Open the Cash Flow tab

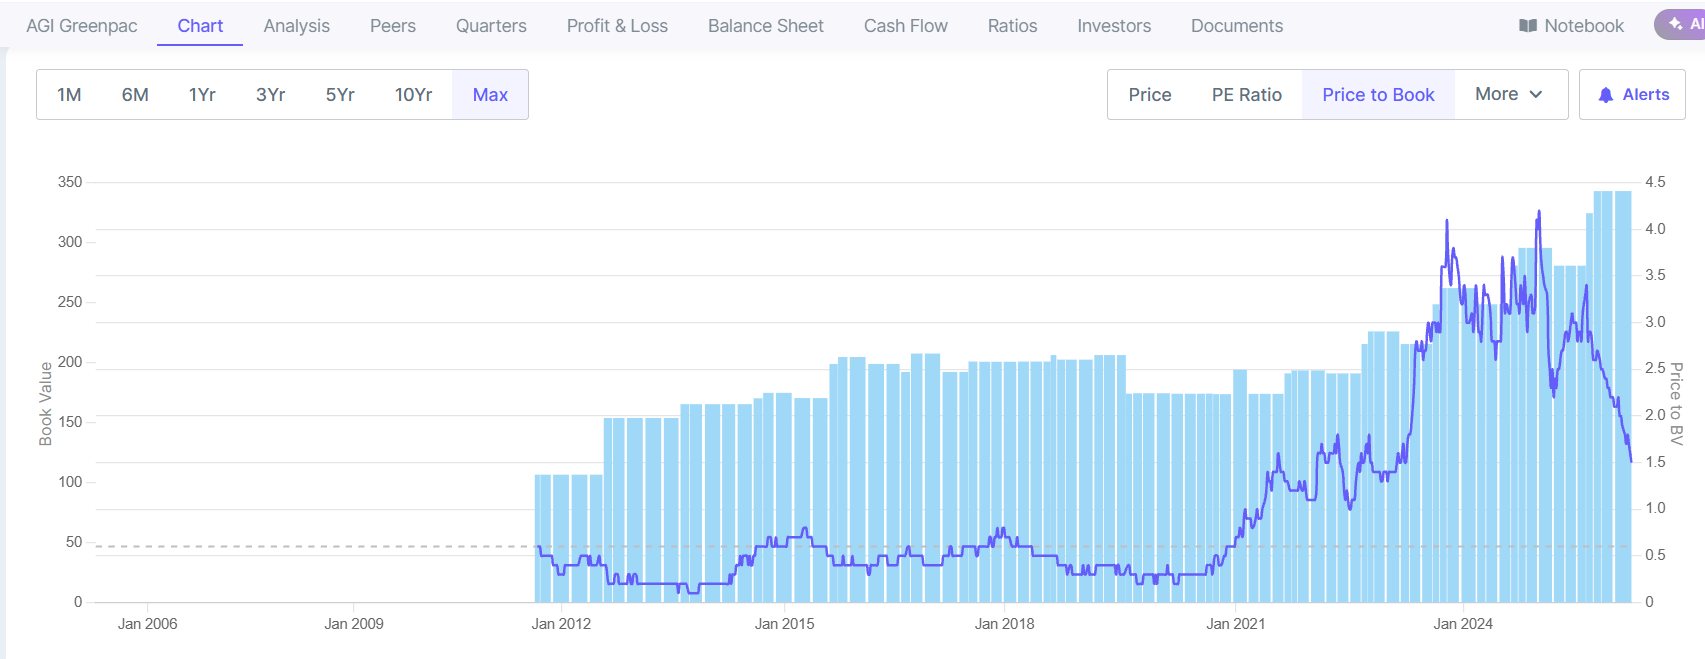[x=905, y=26]
